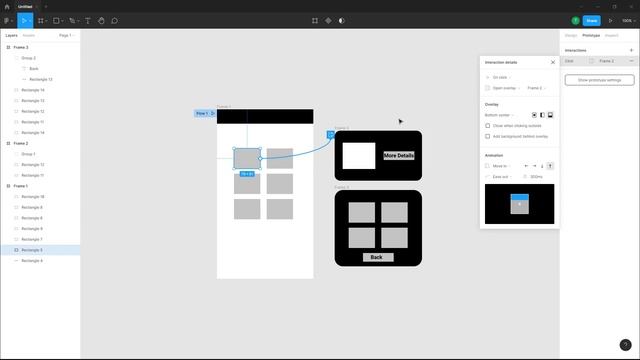Switch to the Inspect tab
This screenshot has height=360, width=640.
coord(611,36)
